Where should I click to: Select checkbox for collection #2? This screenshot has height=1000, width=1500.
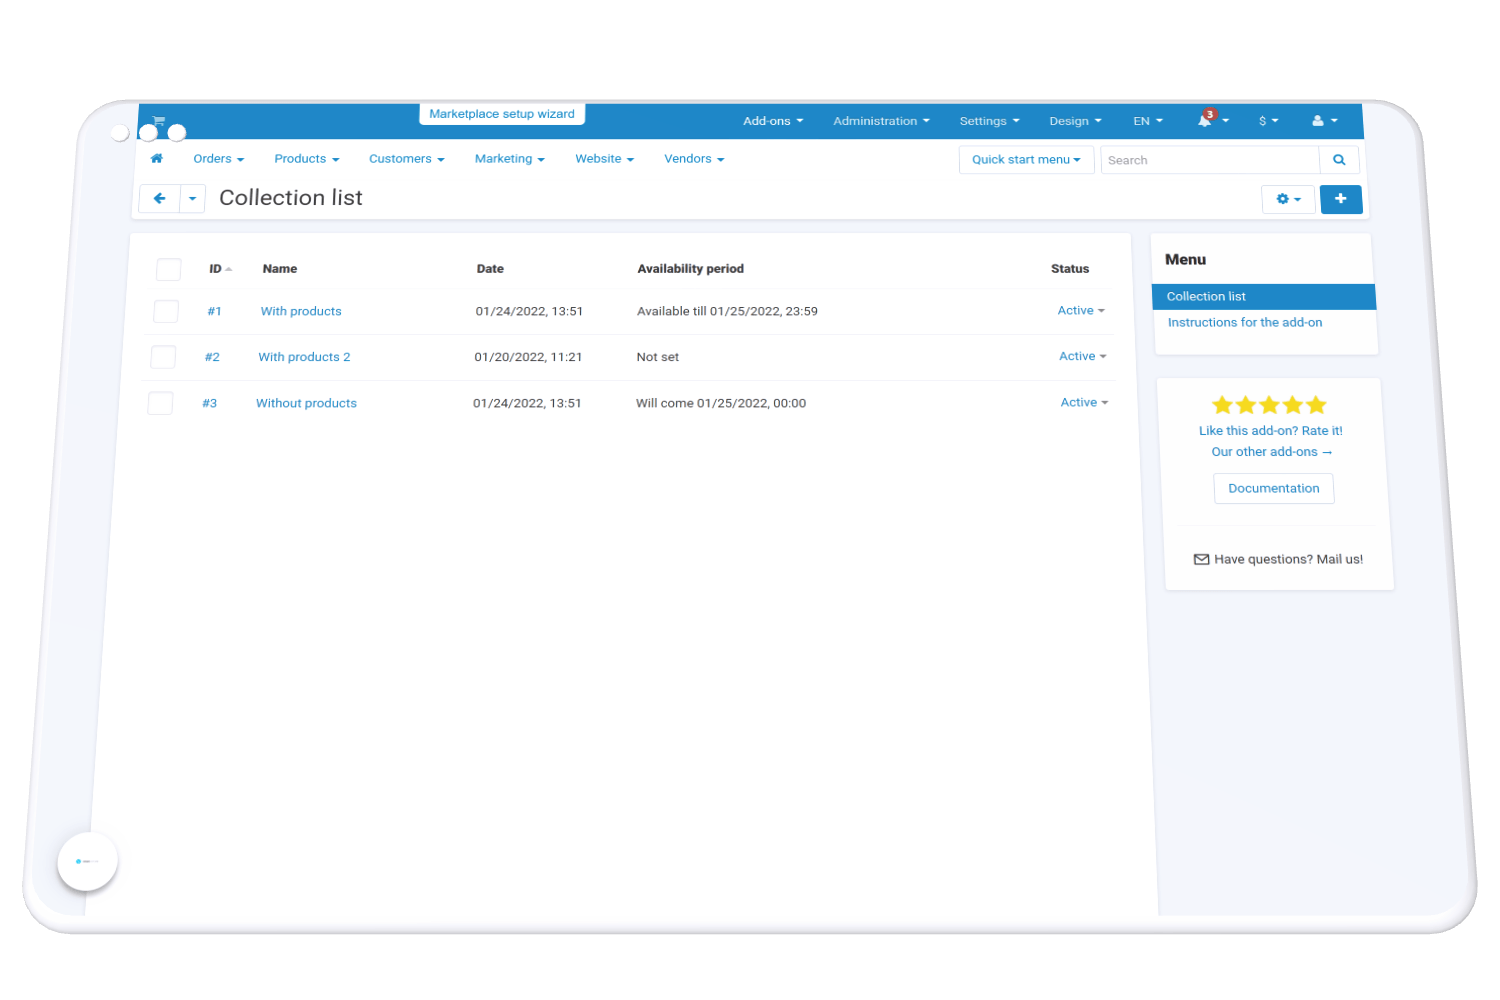click(163, 357)
